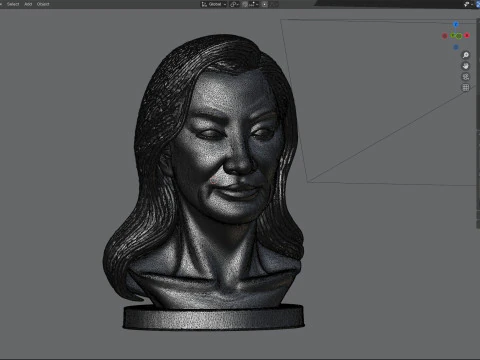The image size is (480, 360).
Task: Switch perspective/orthographic with grid button
Action: click(466, 88)
